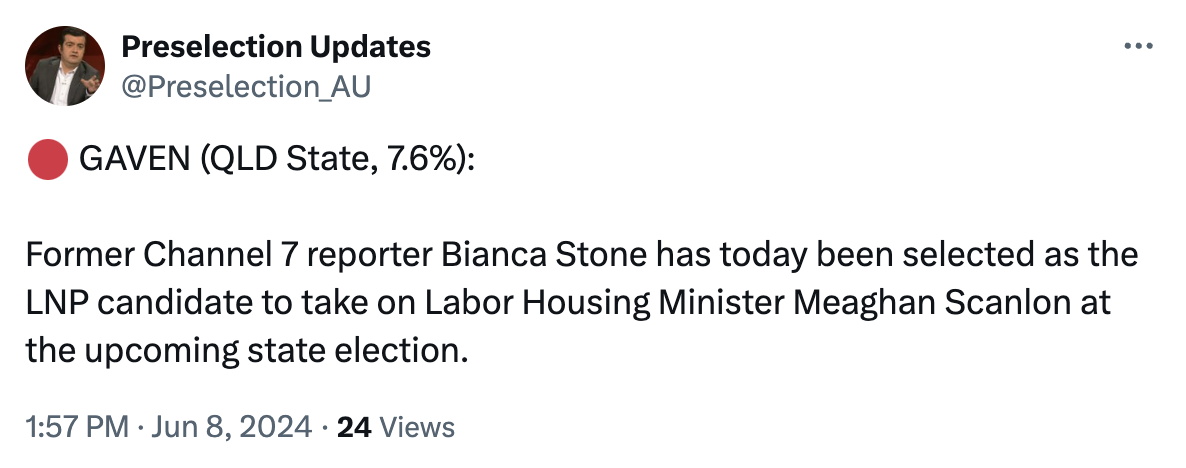Click the Views label text
Screen dimensions: 1186x468
click(x=417, y=427)
